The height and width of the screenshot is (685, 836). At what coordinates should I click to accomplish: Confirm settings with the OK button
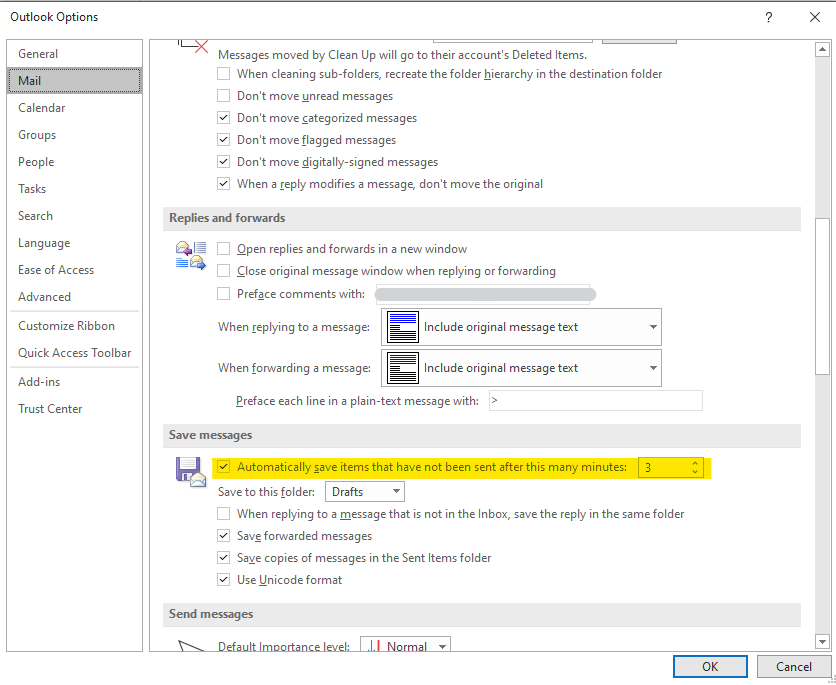coord(710,666)
